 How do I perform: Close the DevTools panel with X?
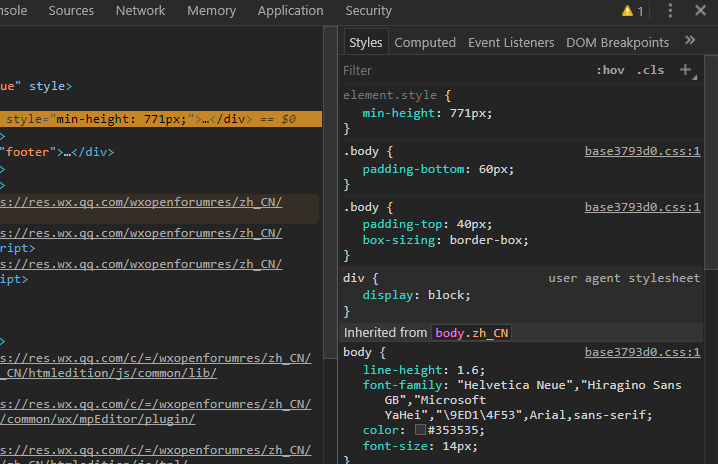tap(700, 10)
